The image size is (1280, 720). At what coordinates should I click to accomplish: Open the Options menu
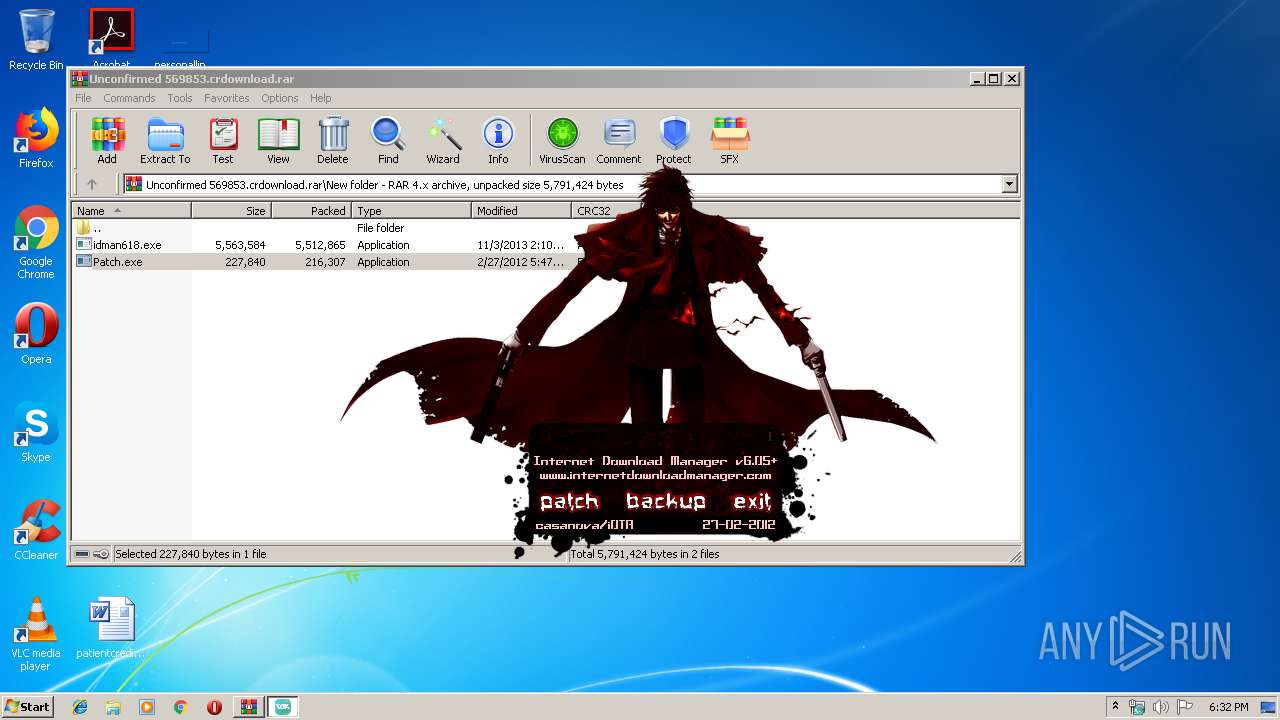tap(280, 98)
